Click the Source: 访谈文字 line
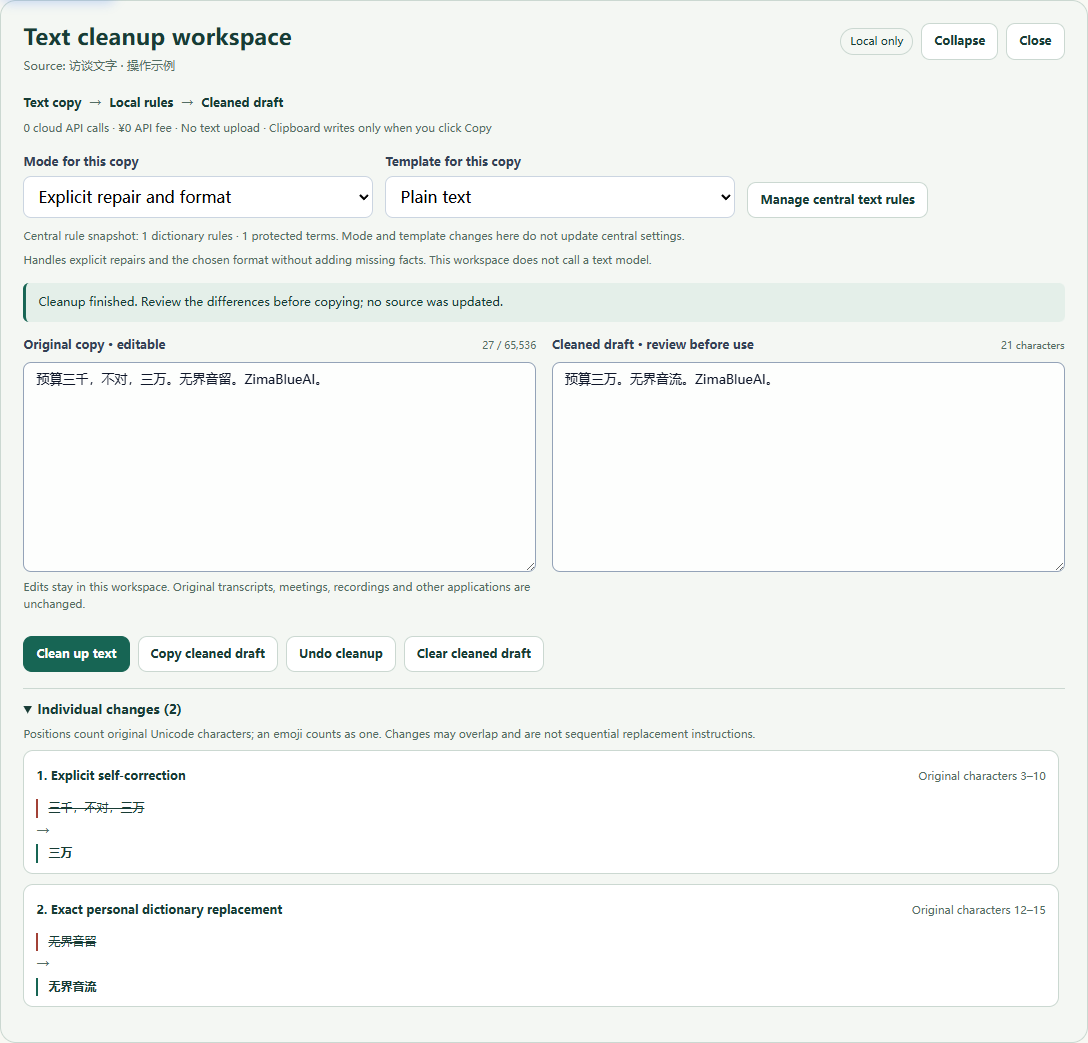This screenshot has width=1088, height=1043. point(99,66)
